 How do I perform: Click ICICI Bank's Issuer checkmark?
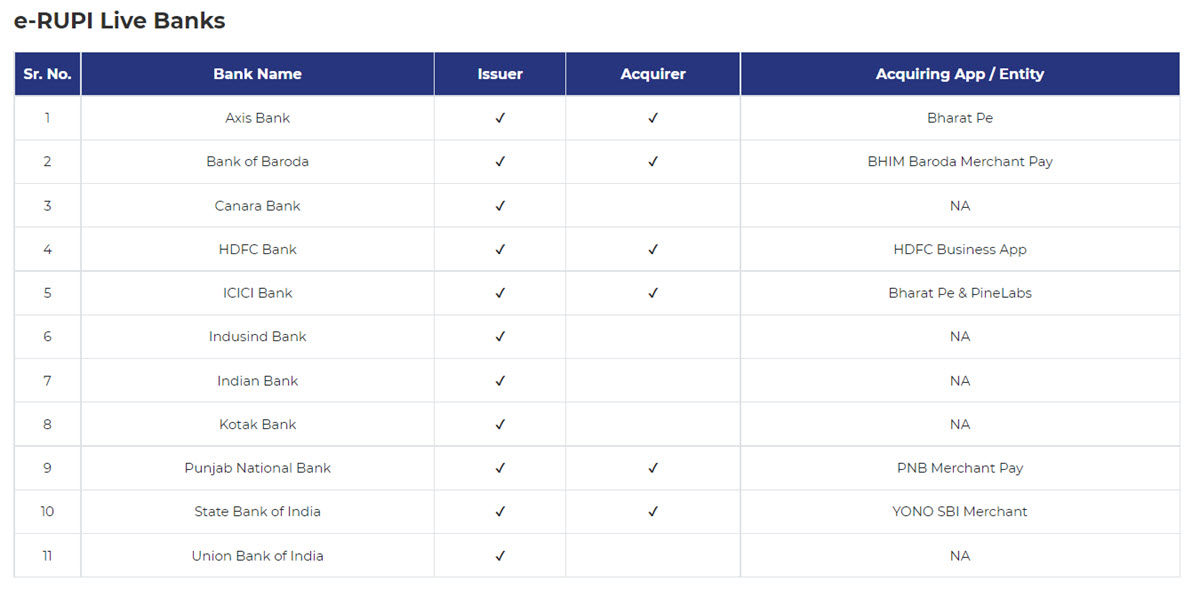[500, 293]
